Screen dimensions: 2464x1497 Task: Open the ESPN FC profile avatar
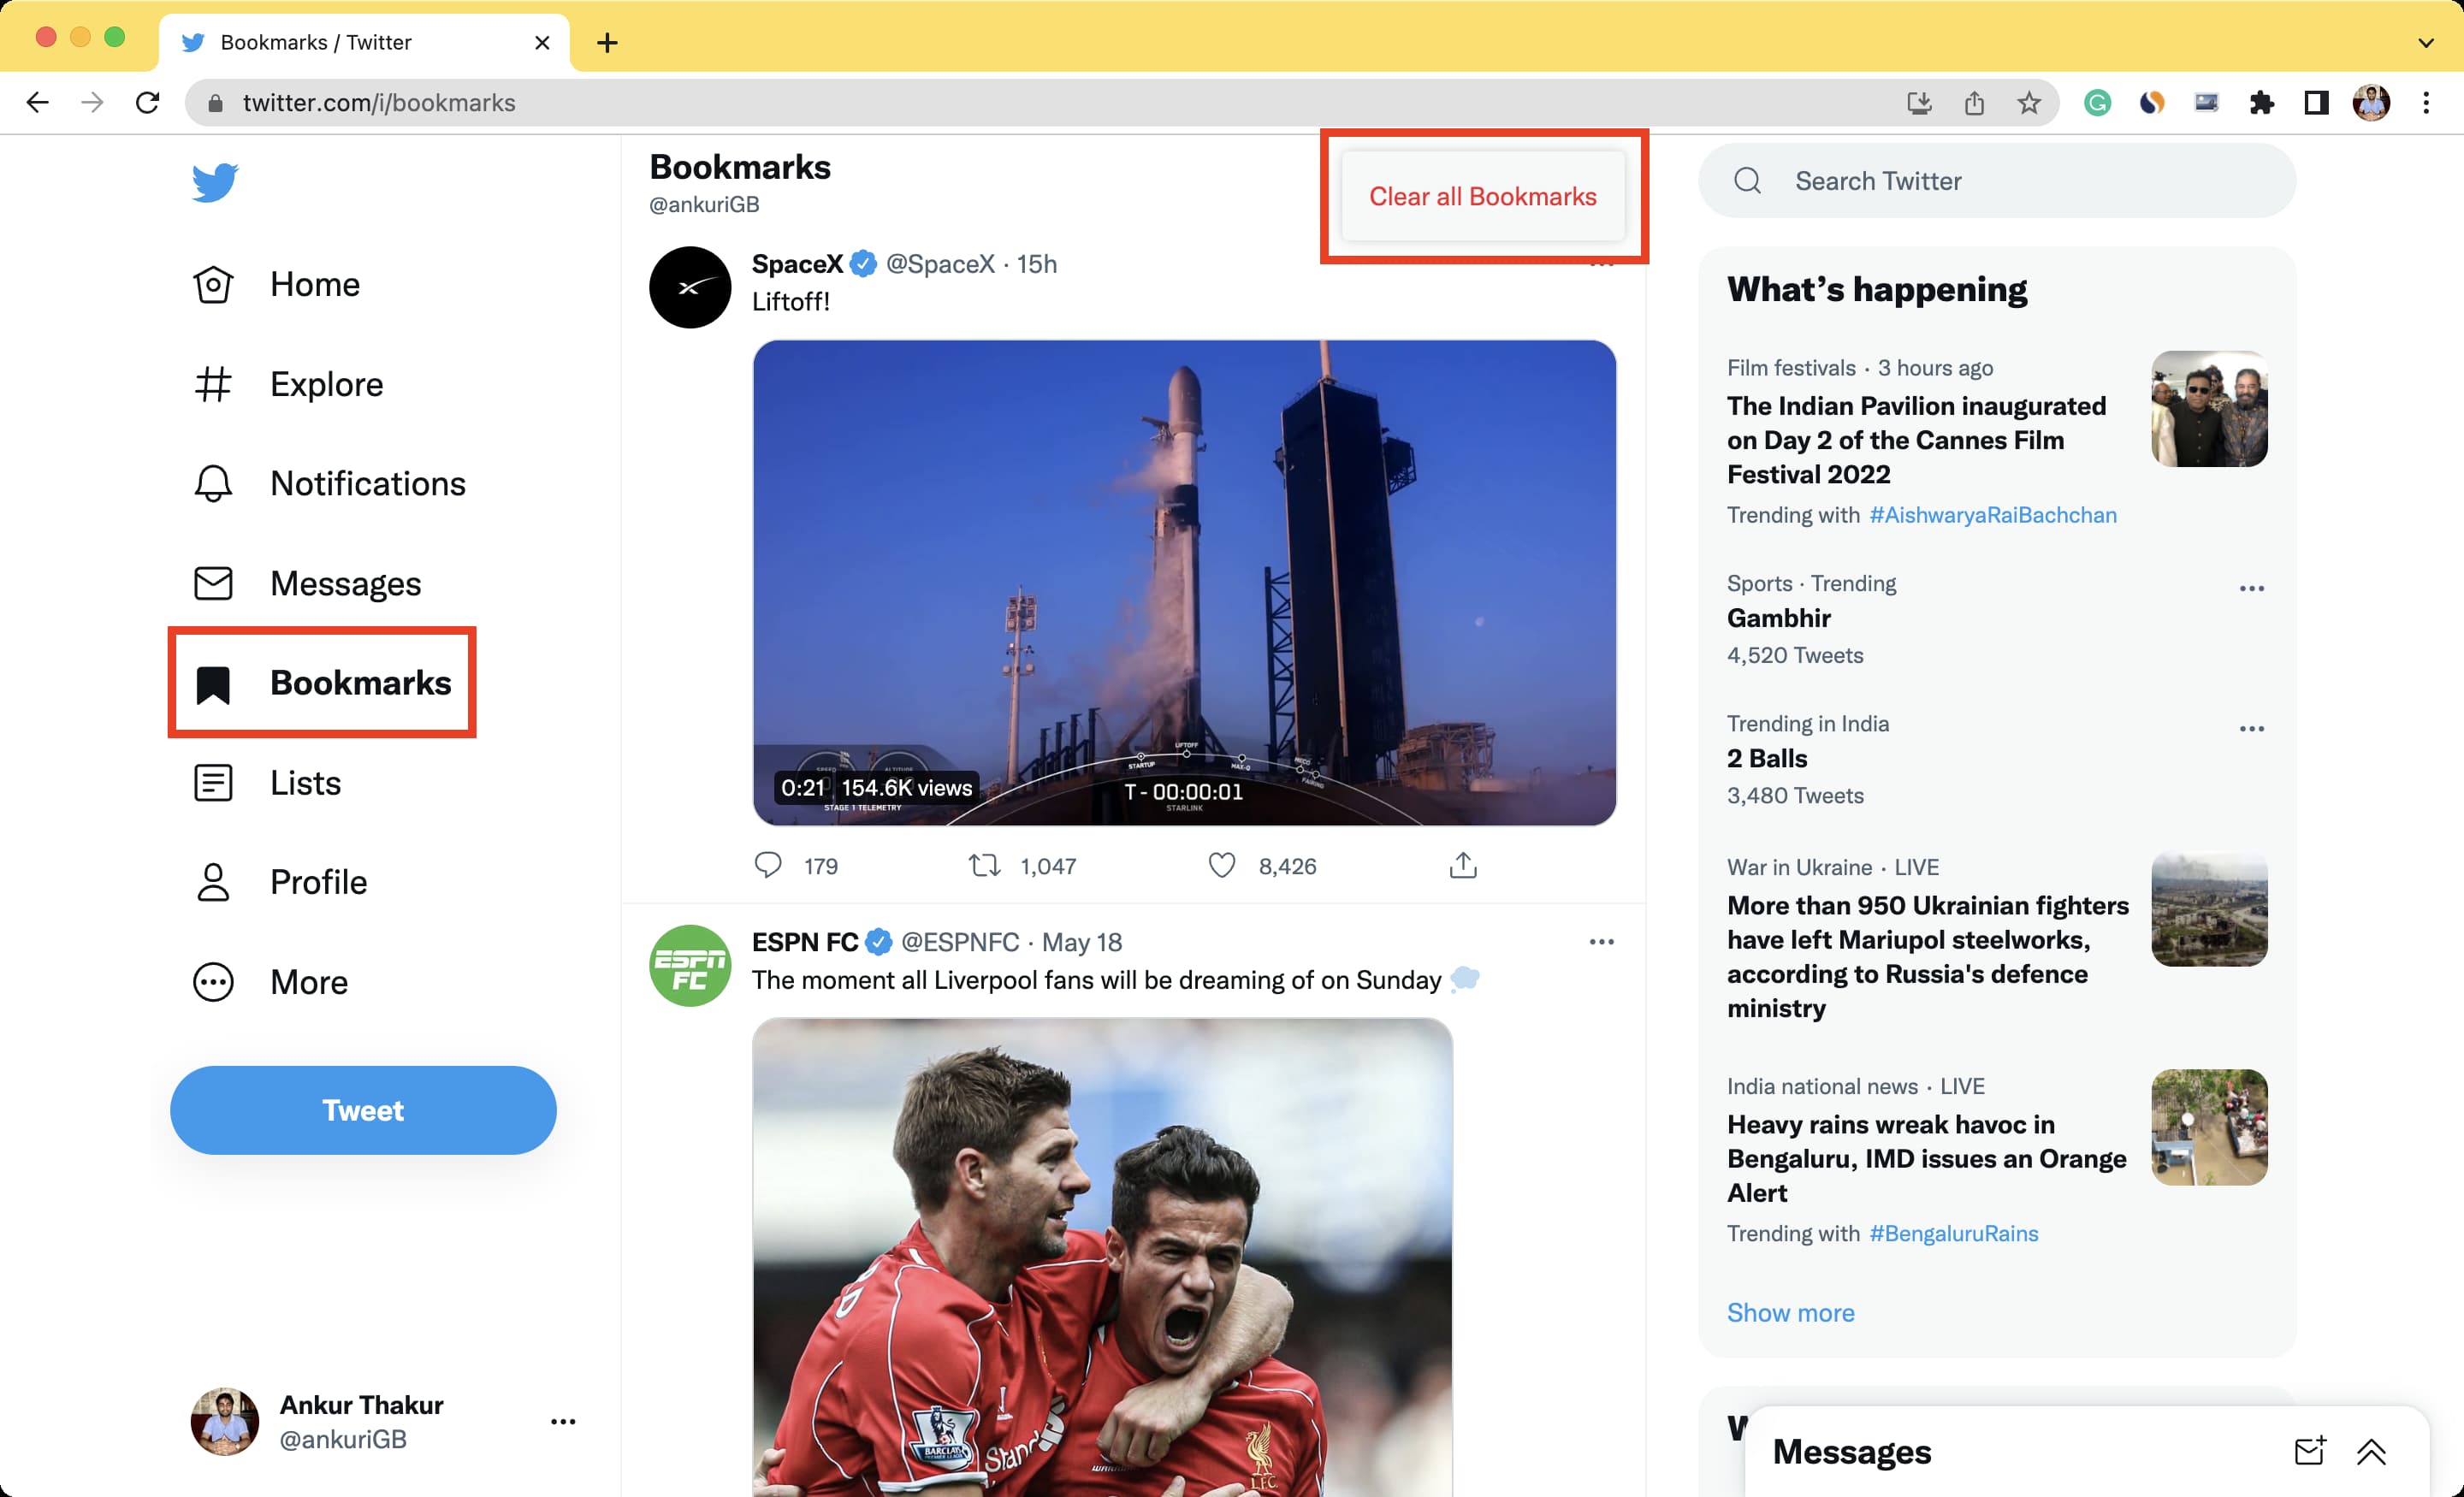pos(690,965)
